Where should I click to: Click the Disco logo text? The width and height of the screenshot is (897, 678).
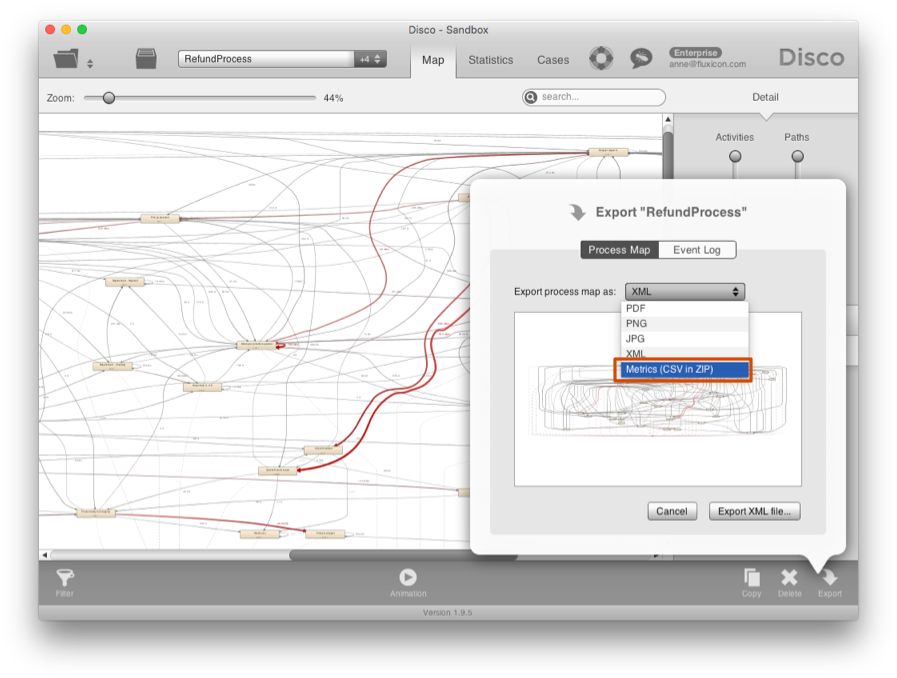click(811, 58)
